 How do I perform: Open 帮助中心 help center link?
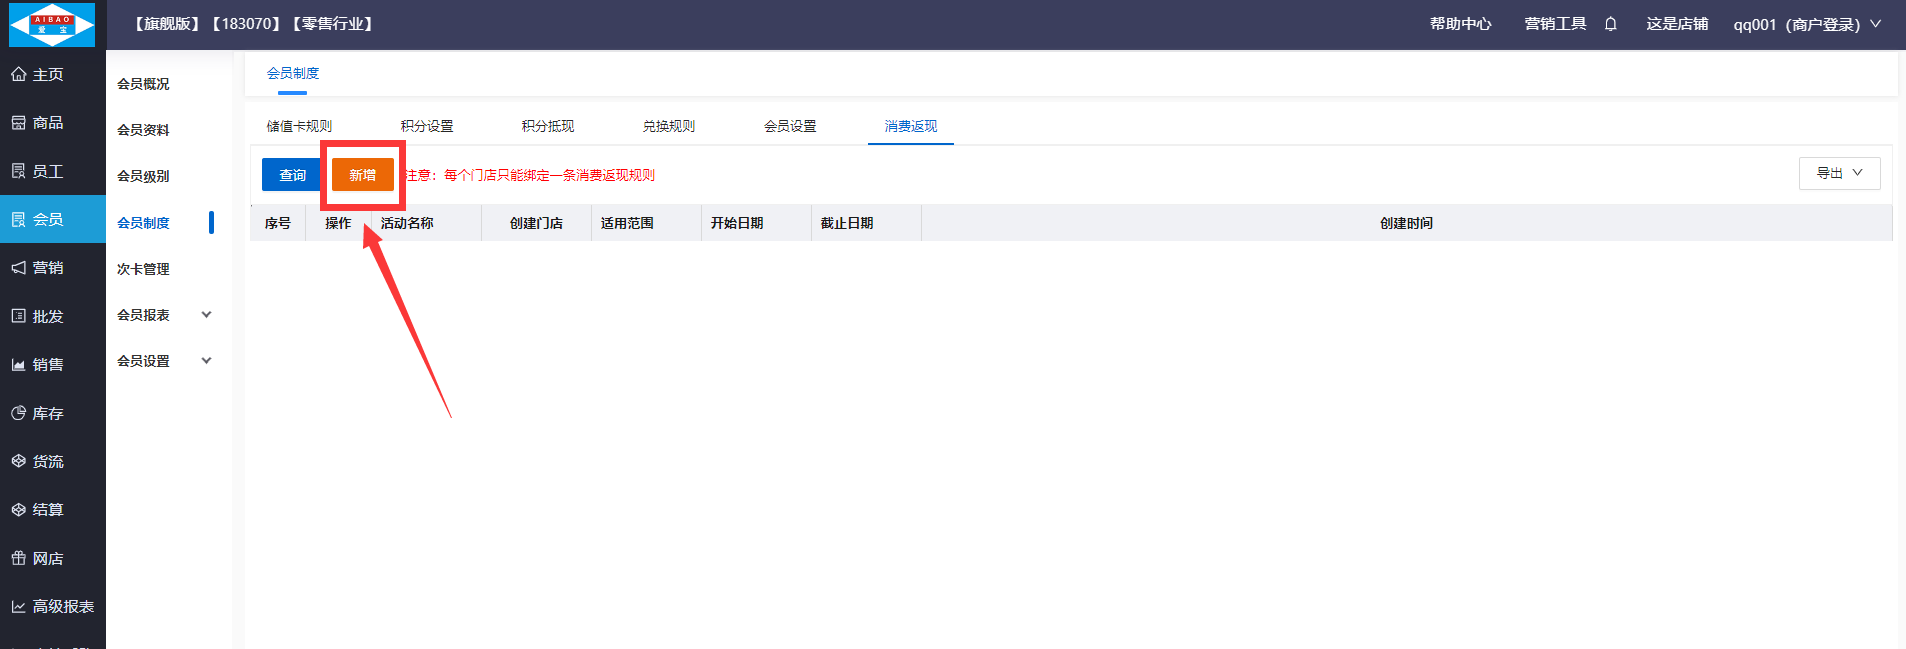pos(1460,24)
